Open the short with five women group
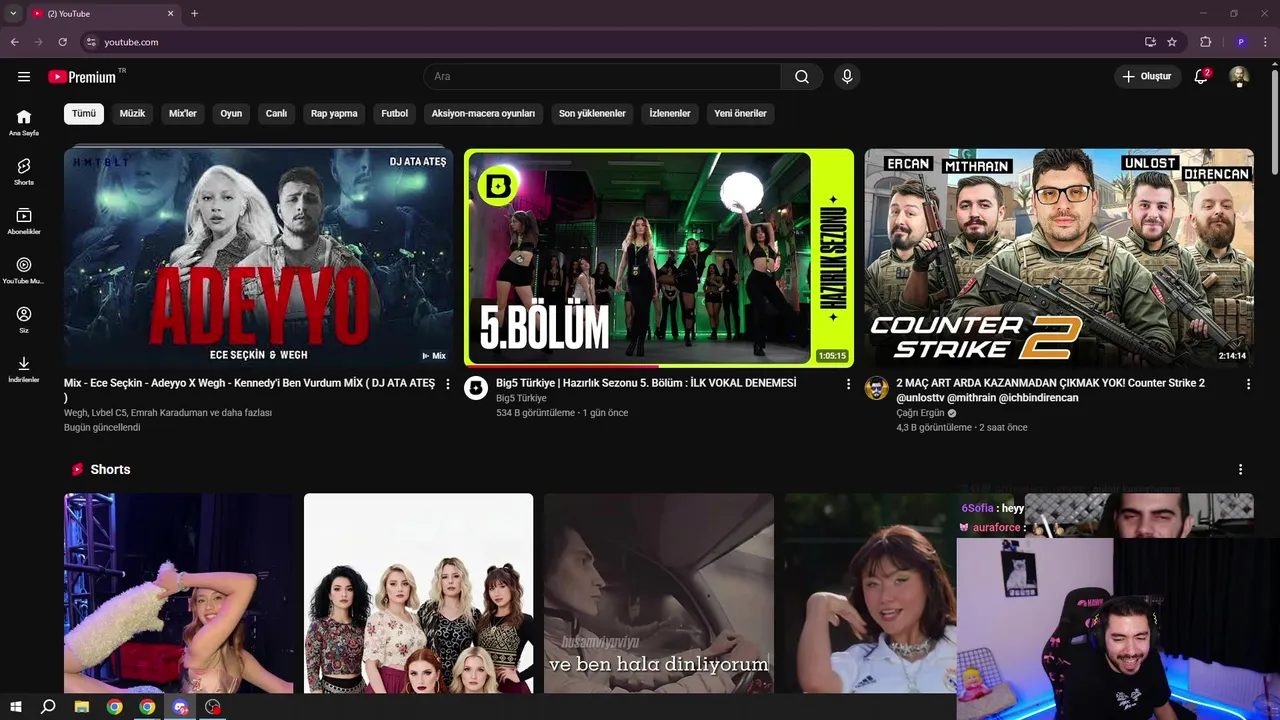The height and width of the screenshot is (720, 1280). (418, 593)
